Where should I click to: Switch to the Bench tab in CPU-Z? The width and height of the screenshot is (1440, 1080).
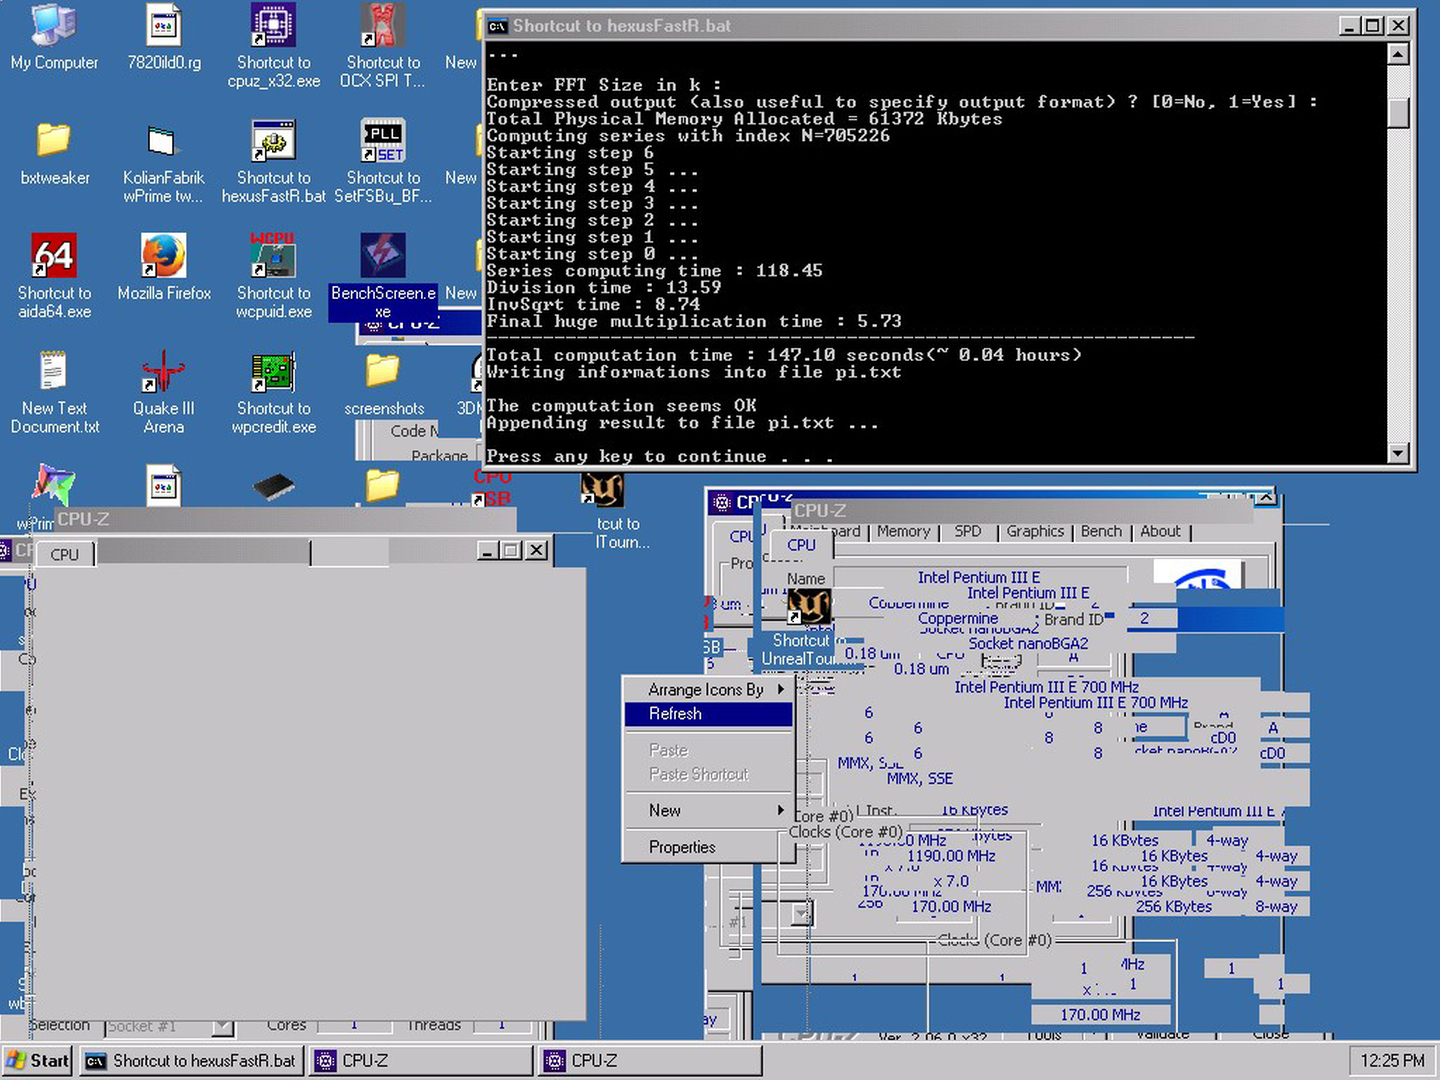tap(1101, 532)
